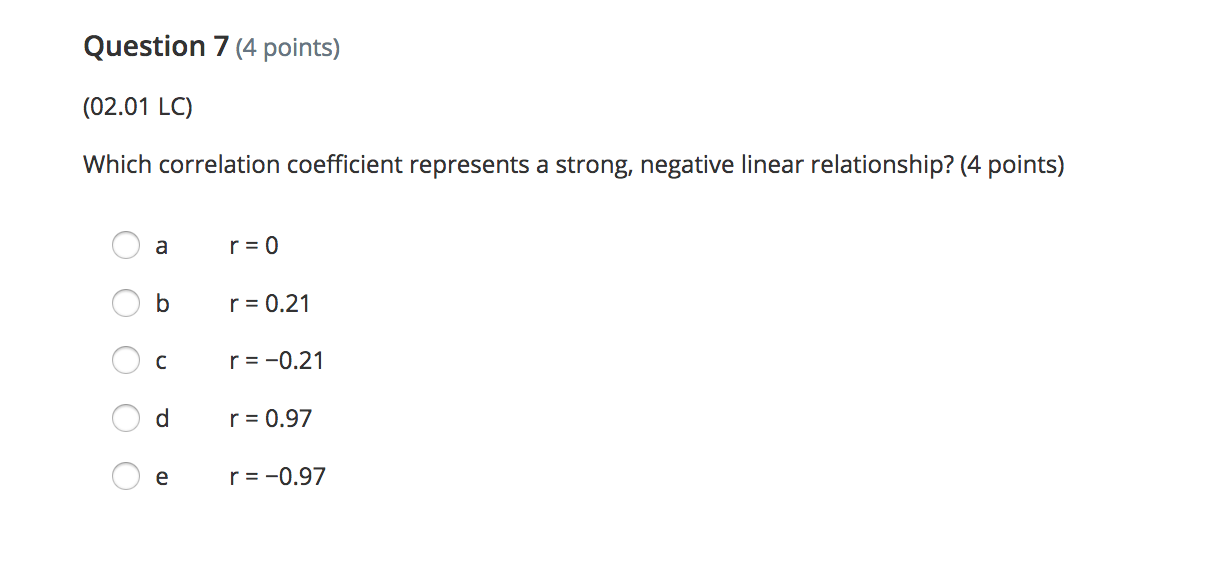Click the label text 'r = 0.21'
Viewport: 1210px width, 576px height.
[269, 303]
